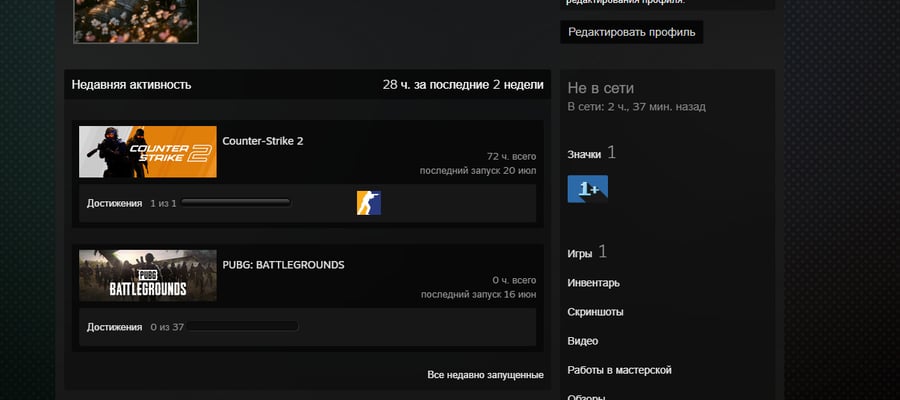The image size is (900, 400).
Task: Open Все недавно запущенные link
Action: click(x=485, y=375)
